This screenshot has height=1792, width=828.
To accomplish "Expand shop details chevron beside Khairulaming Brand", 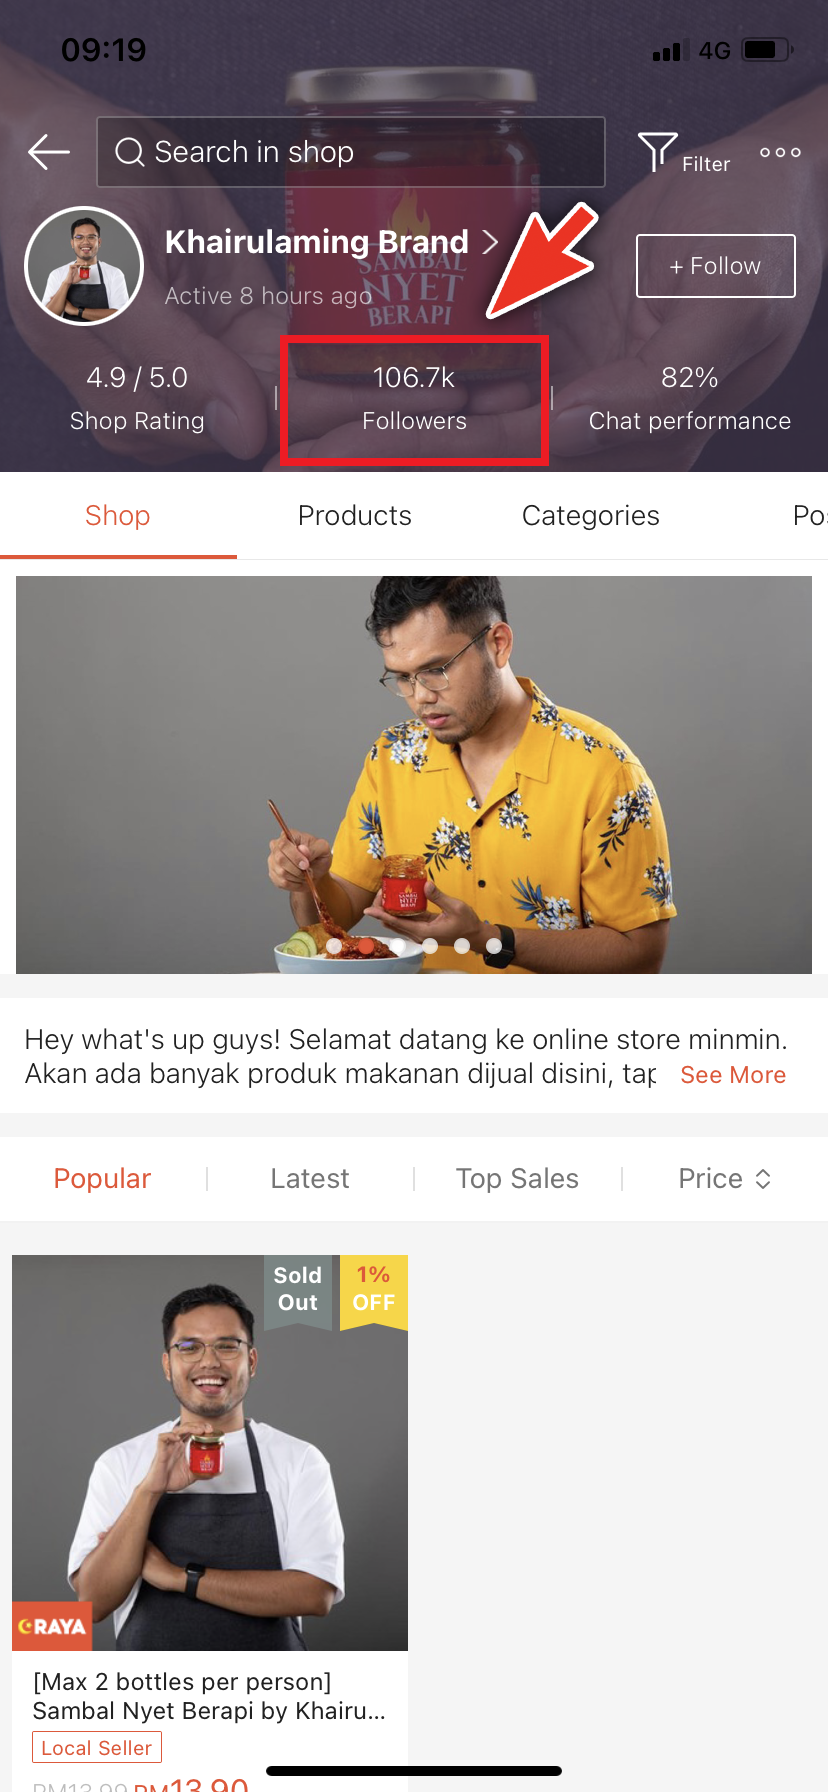I will click(490, 242).
